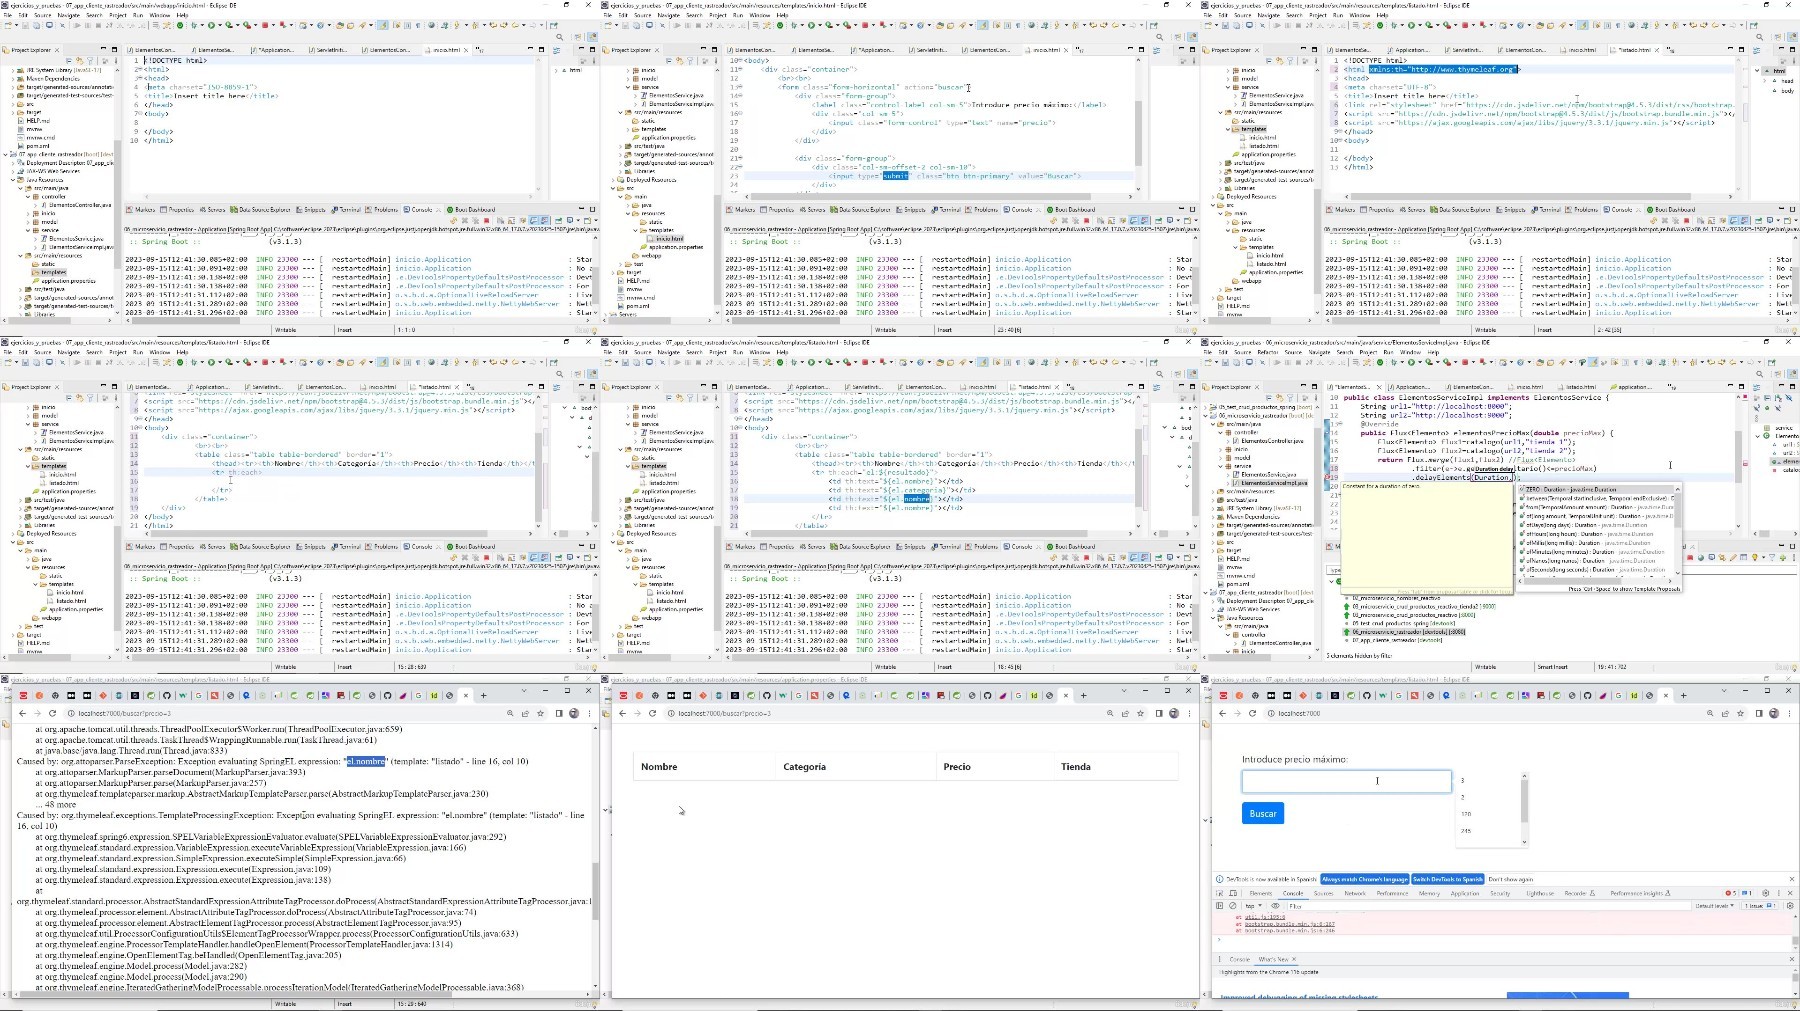This screenshot has width=1800, height=1011.
Task: Click Switch DevTools to Spanish button
Action: coord(1447,879)
